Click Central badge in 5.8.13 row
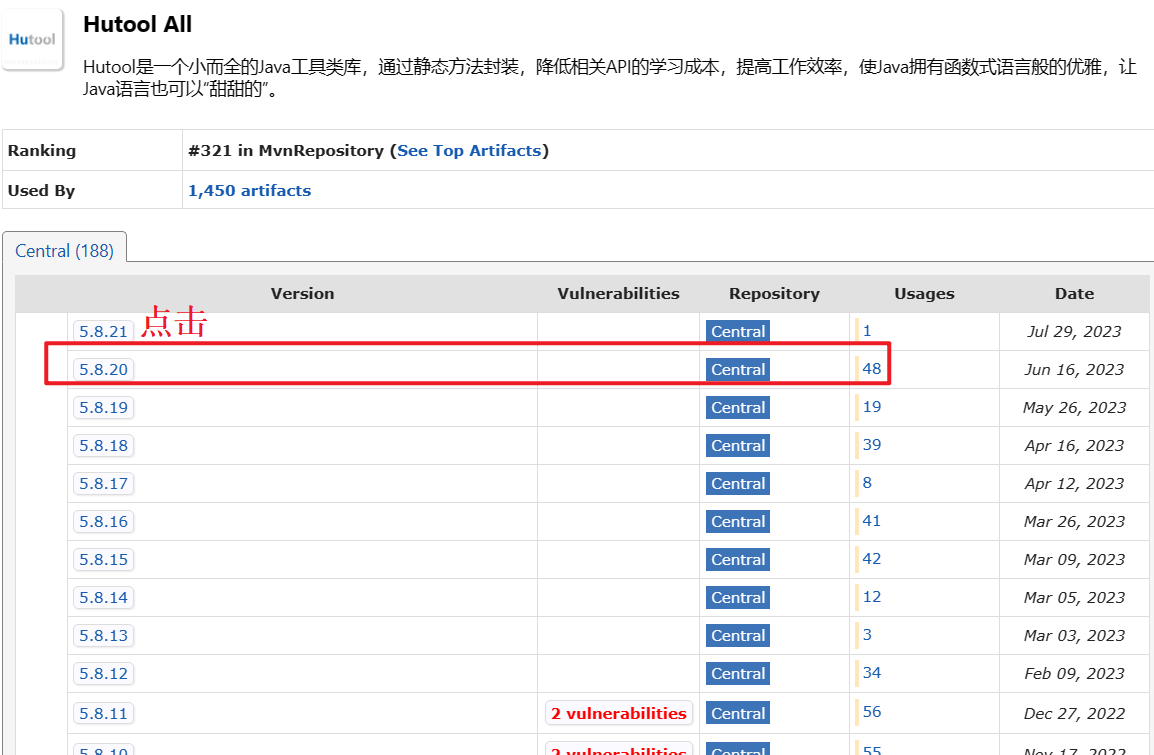 click(x=738, y=636)
